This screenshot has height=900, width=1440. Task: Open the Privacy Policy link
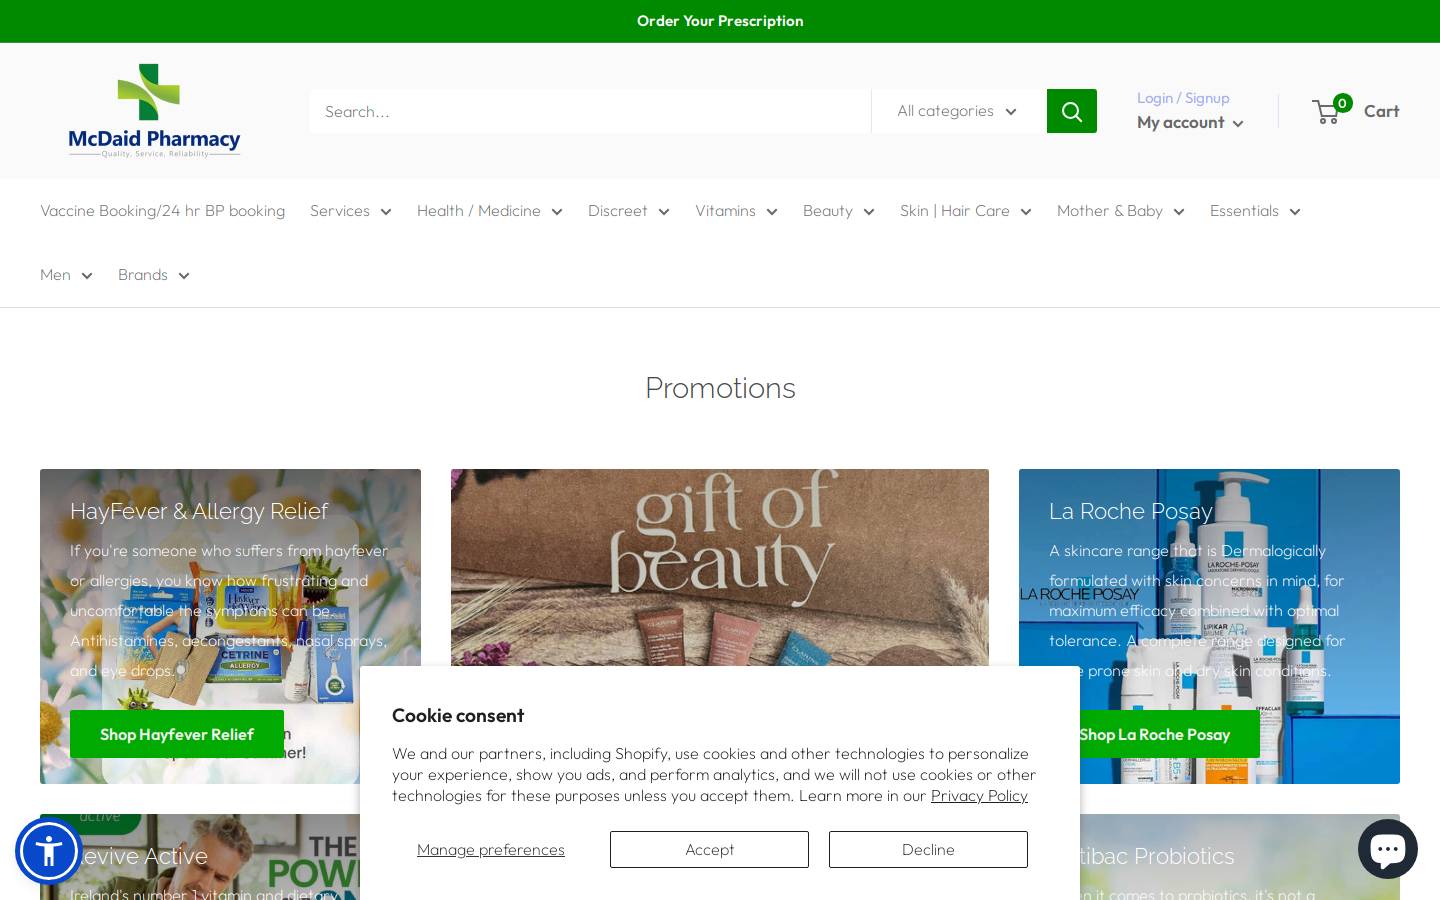click(x=979, y=796)
